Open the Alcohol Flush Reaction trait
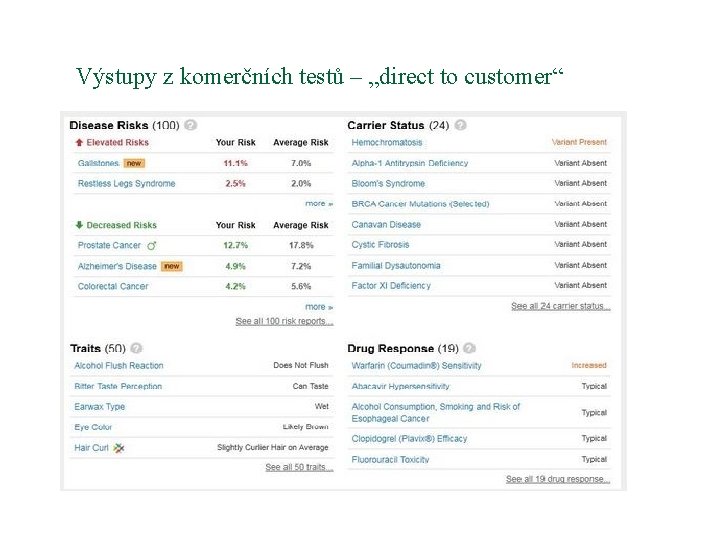This screenshot has width=720, height=540. (x=119, y=366)
